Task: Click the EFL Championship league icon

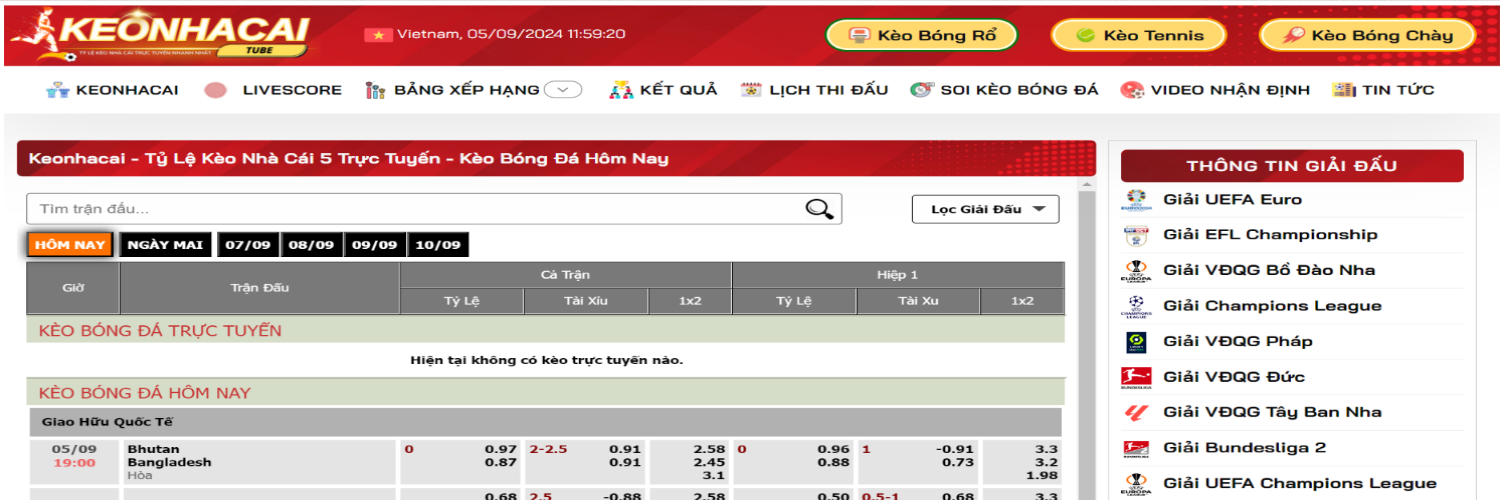Action: coord(1137,235)
